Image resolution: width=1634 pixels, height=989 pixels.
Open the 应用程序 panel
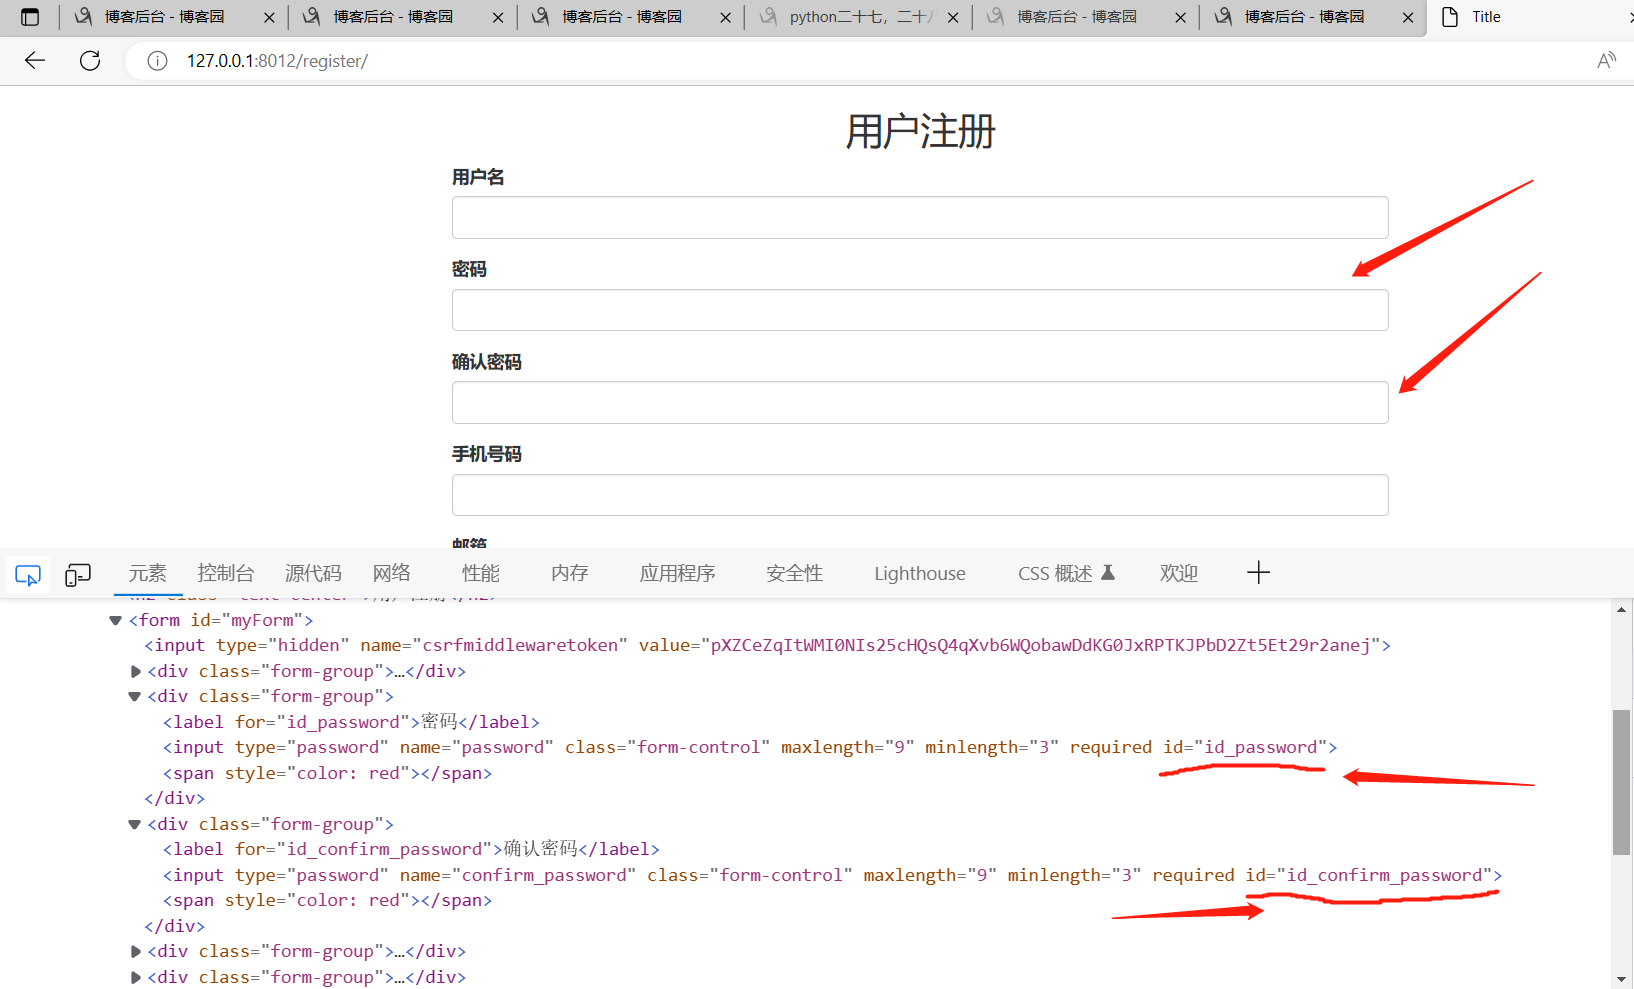[678, 573]
